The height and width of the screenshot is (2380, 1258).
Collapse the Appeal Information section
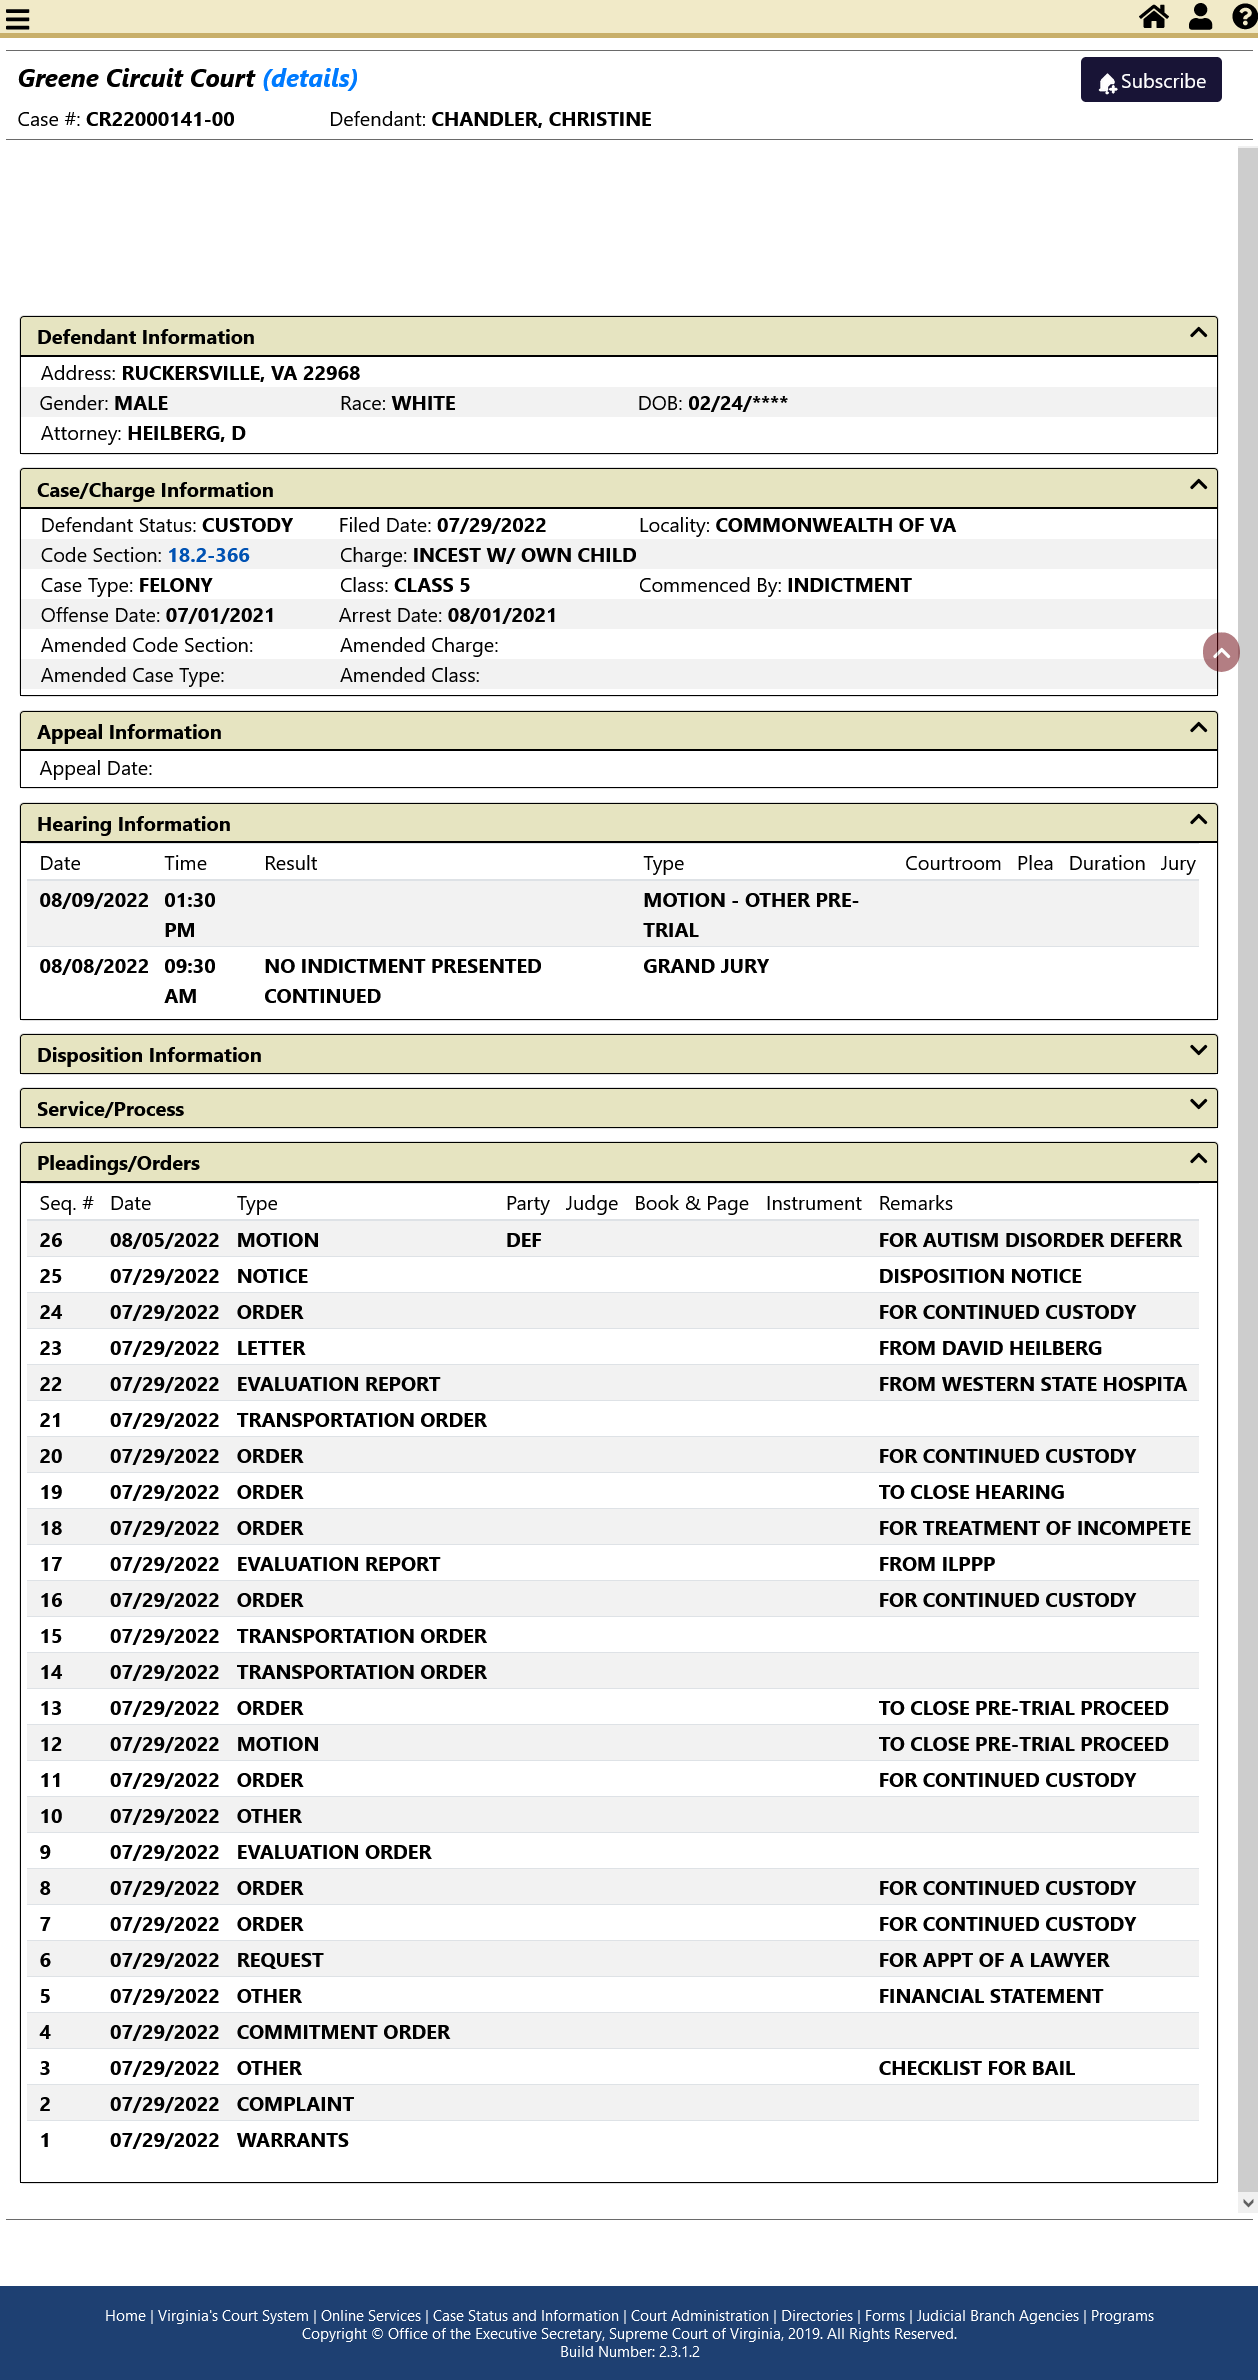[x=1198, y=727]
